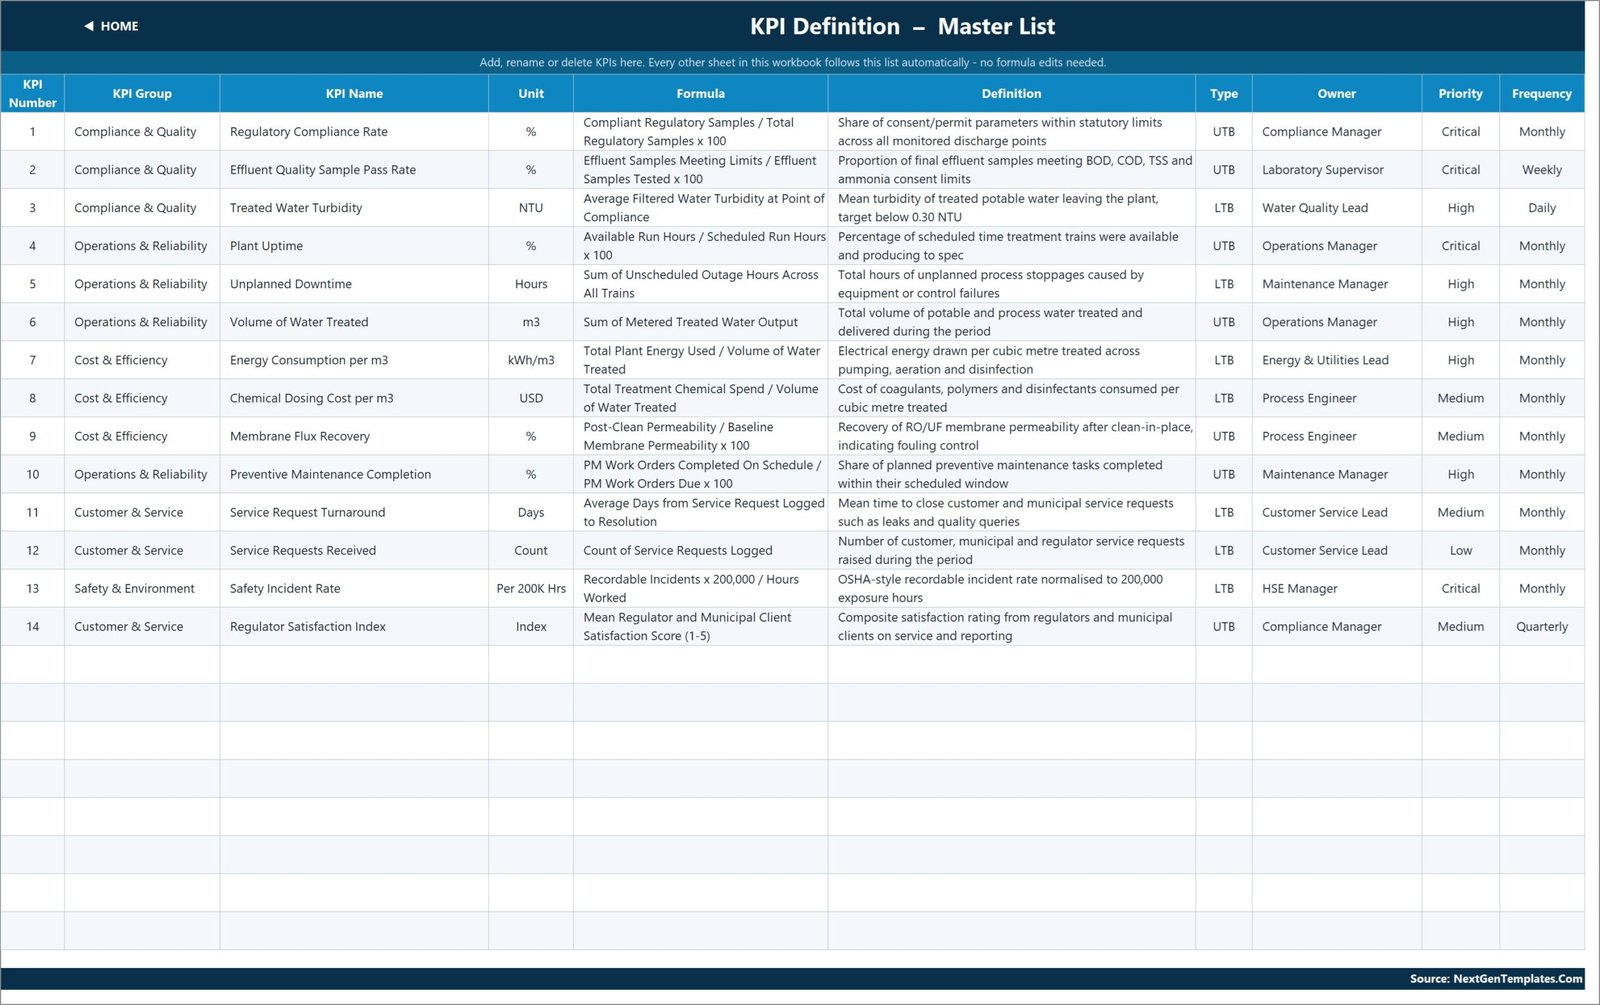Click the KPI Group column header
The image size is (1600, 1005).
[x=142, y=93]
